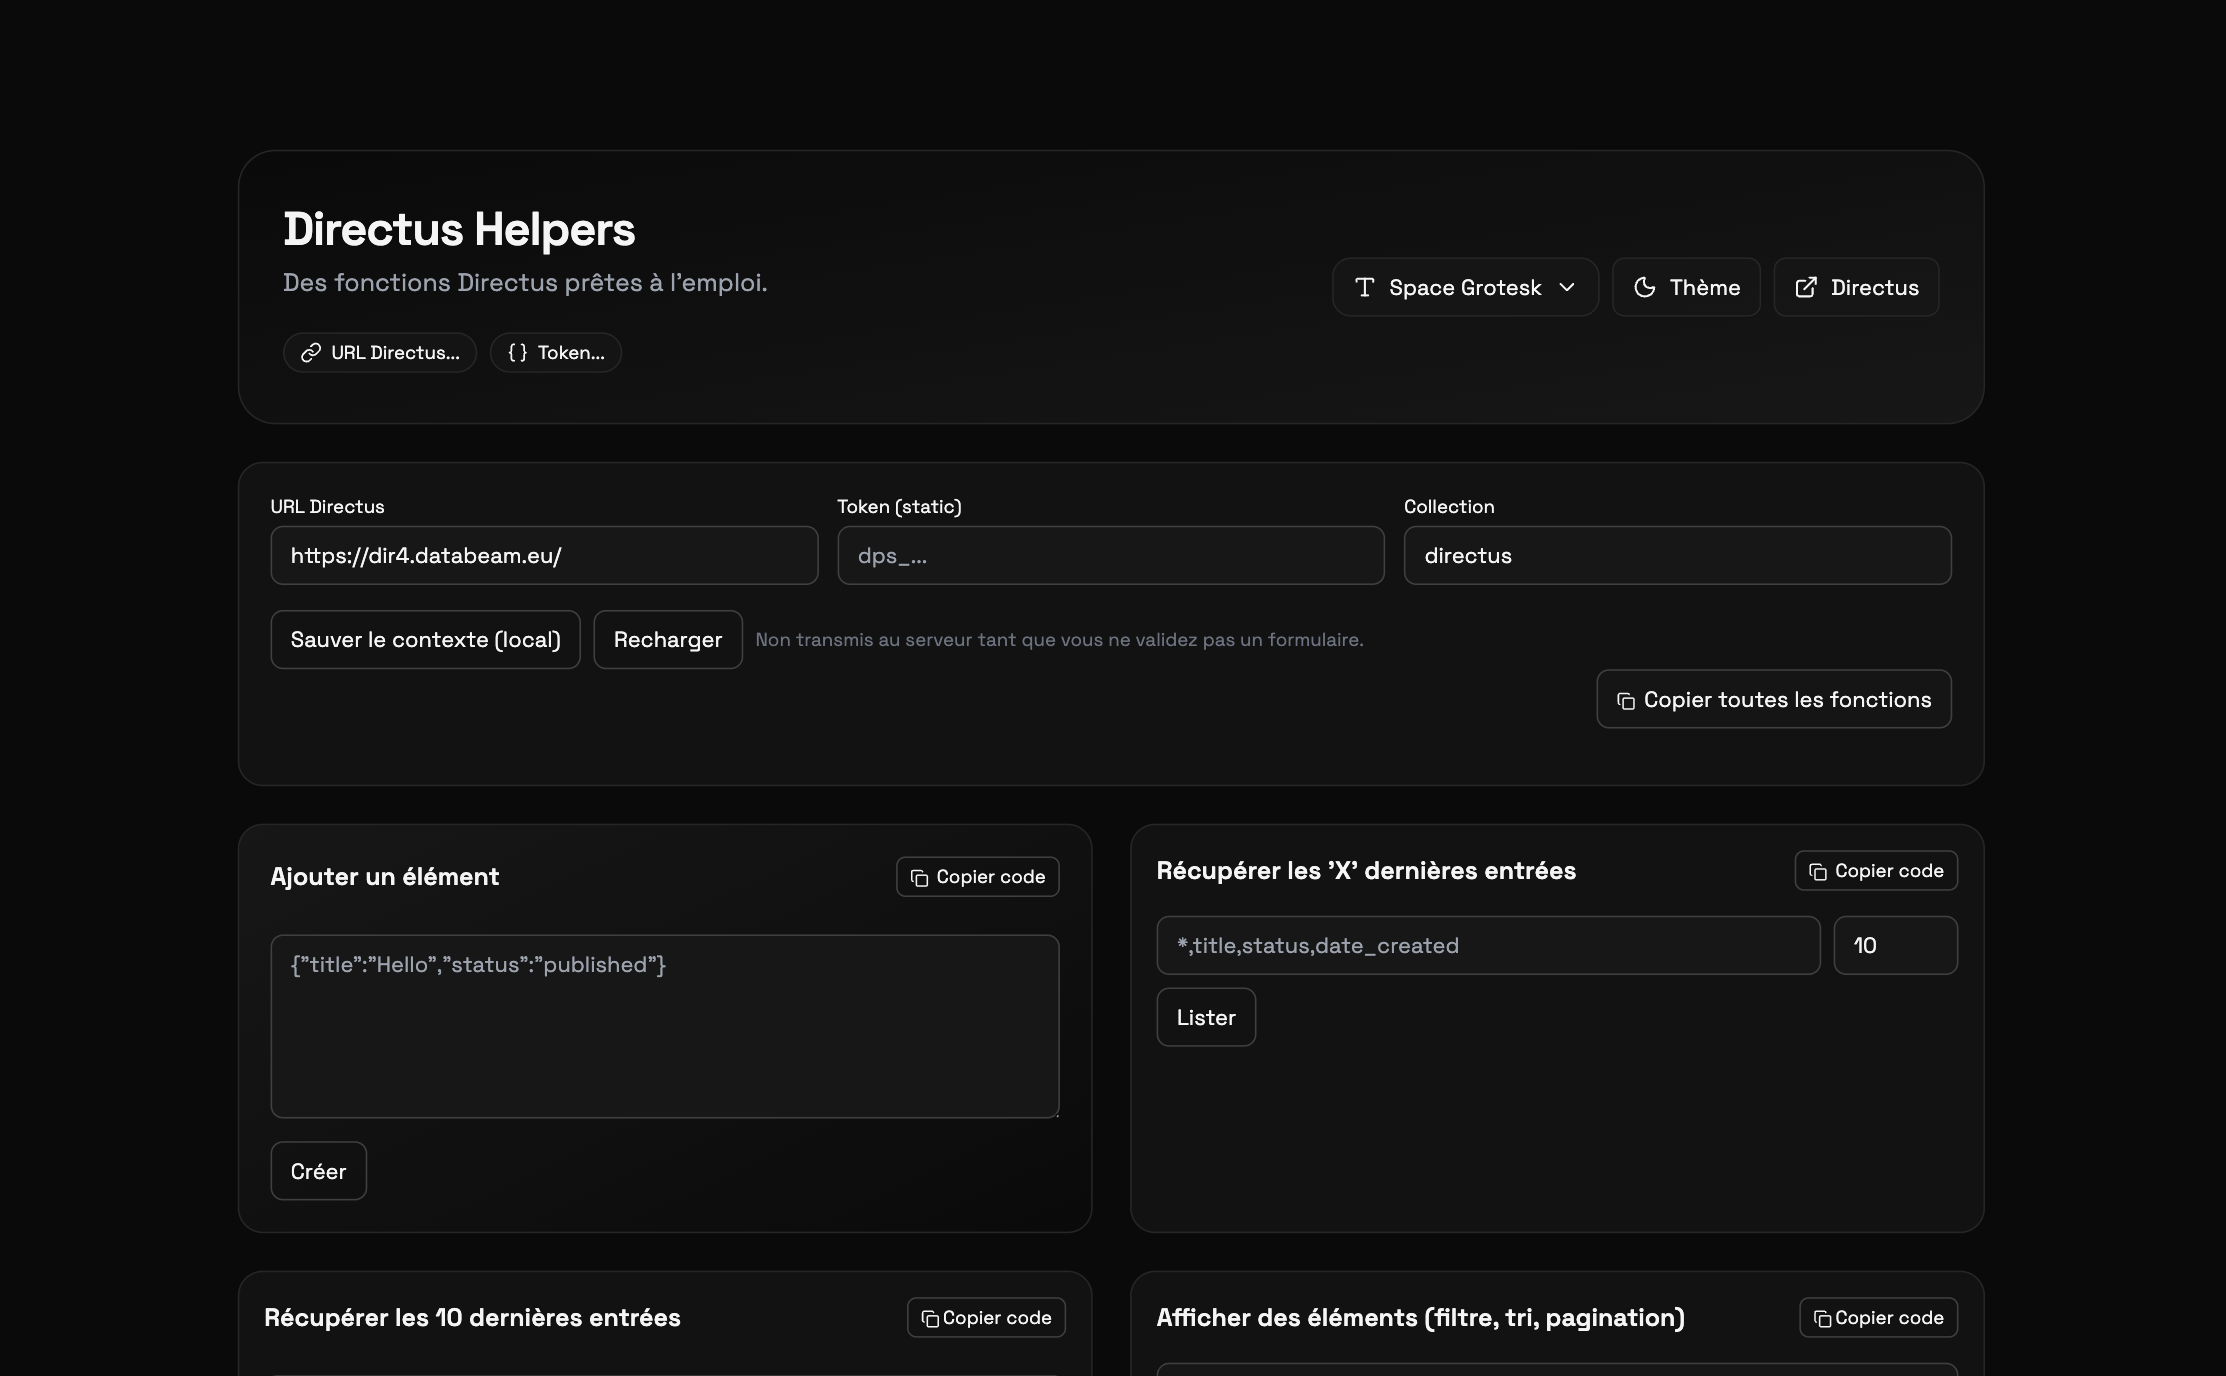Screen dimensions: 2226x1376
Task: Click the curly braces icon in Token chip
Action: (x=517, y=353)
